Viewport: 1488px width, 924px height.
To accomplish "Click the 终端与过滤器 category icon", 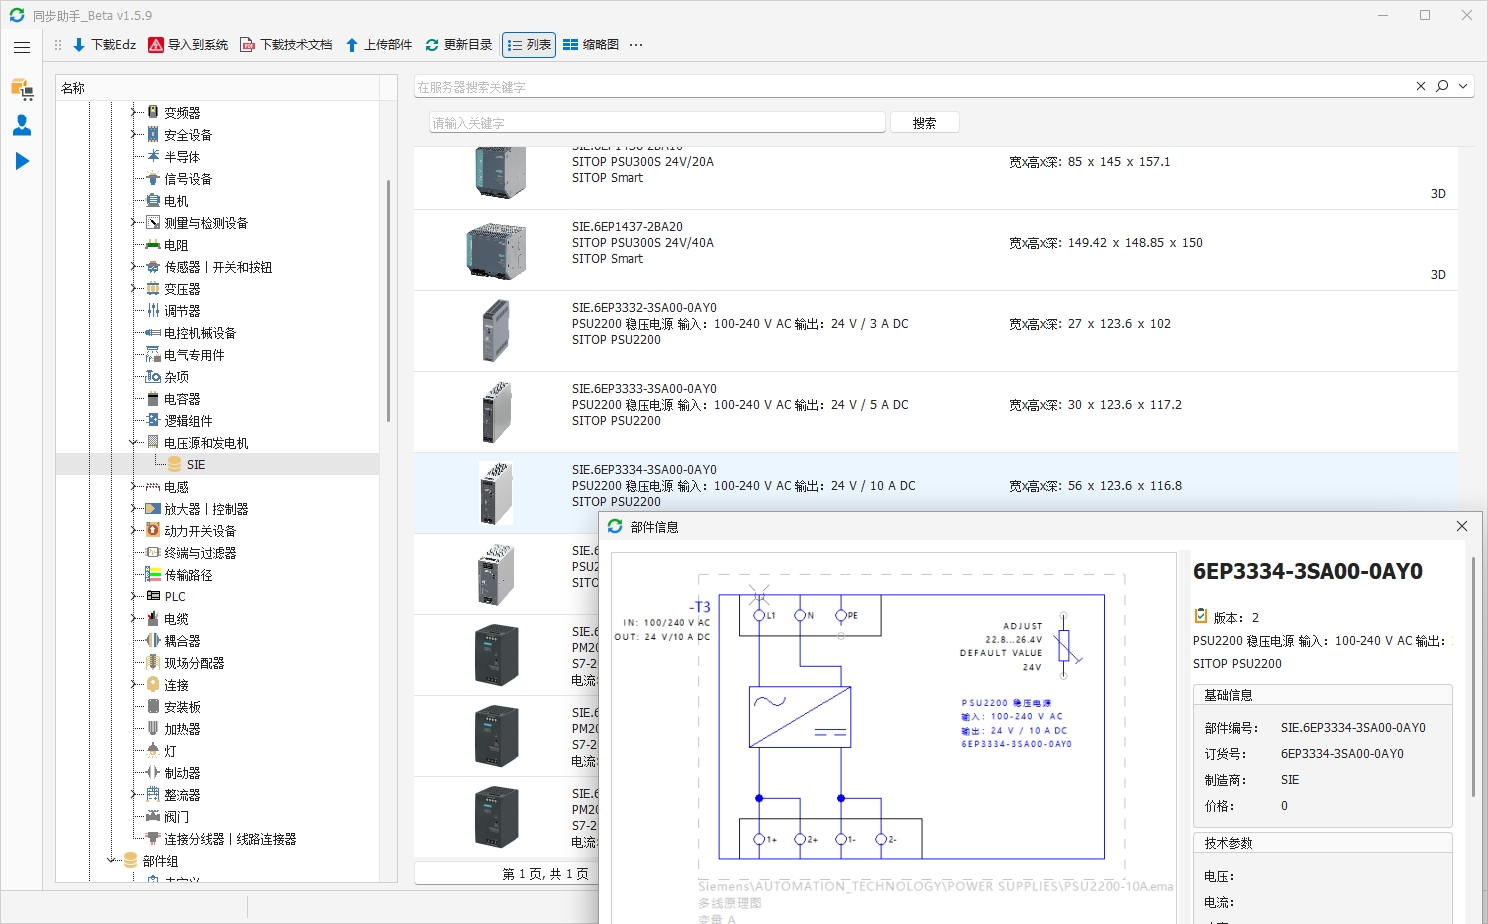I will coord(153,553).
